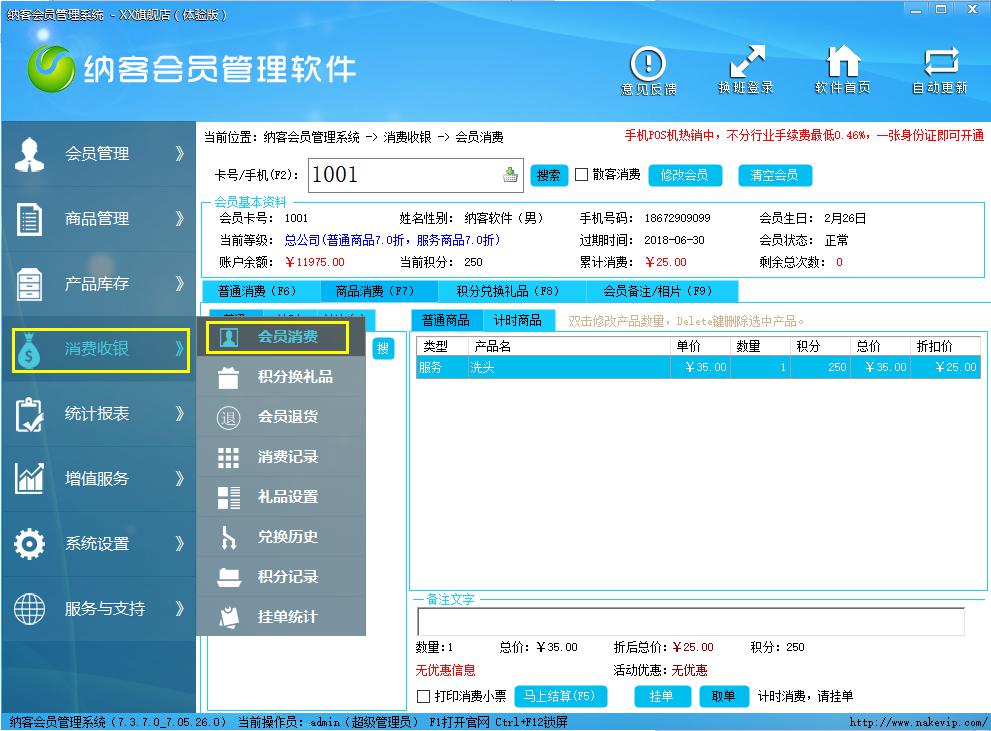
Task: Expand the 会员管理 sidebar section
Action: tap(98, 154)
